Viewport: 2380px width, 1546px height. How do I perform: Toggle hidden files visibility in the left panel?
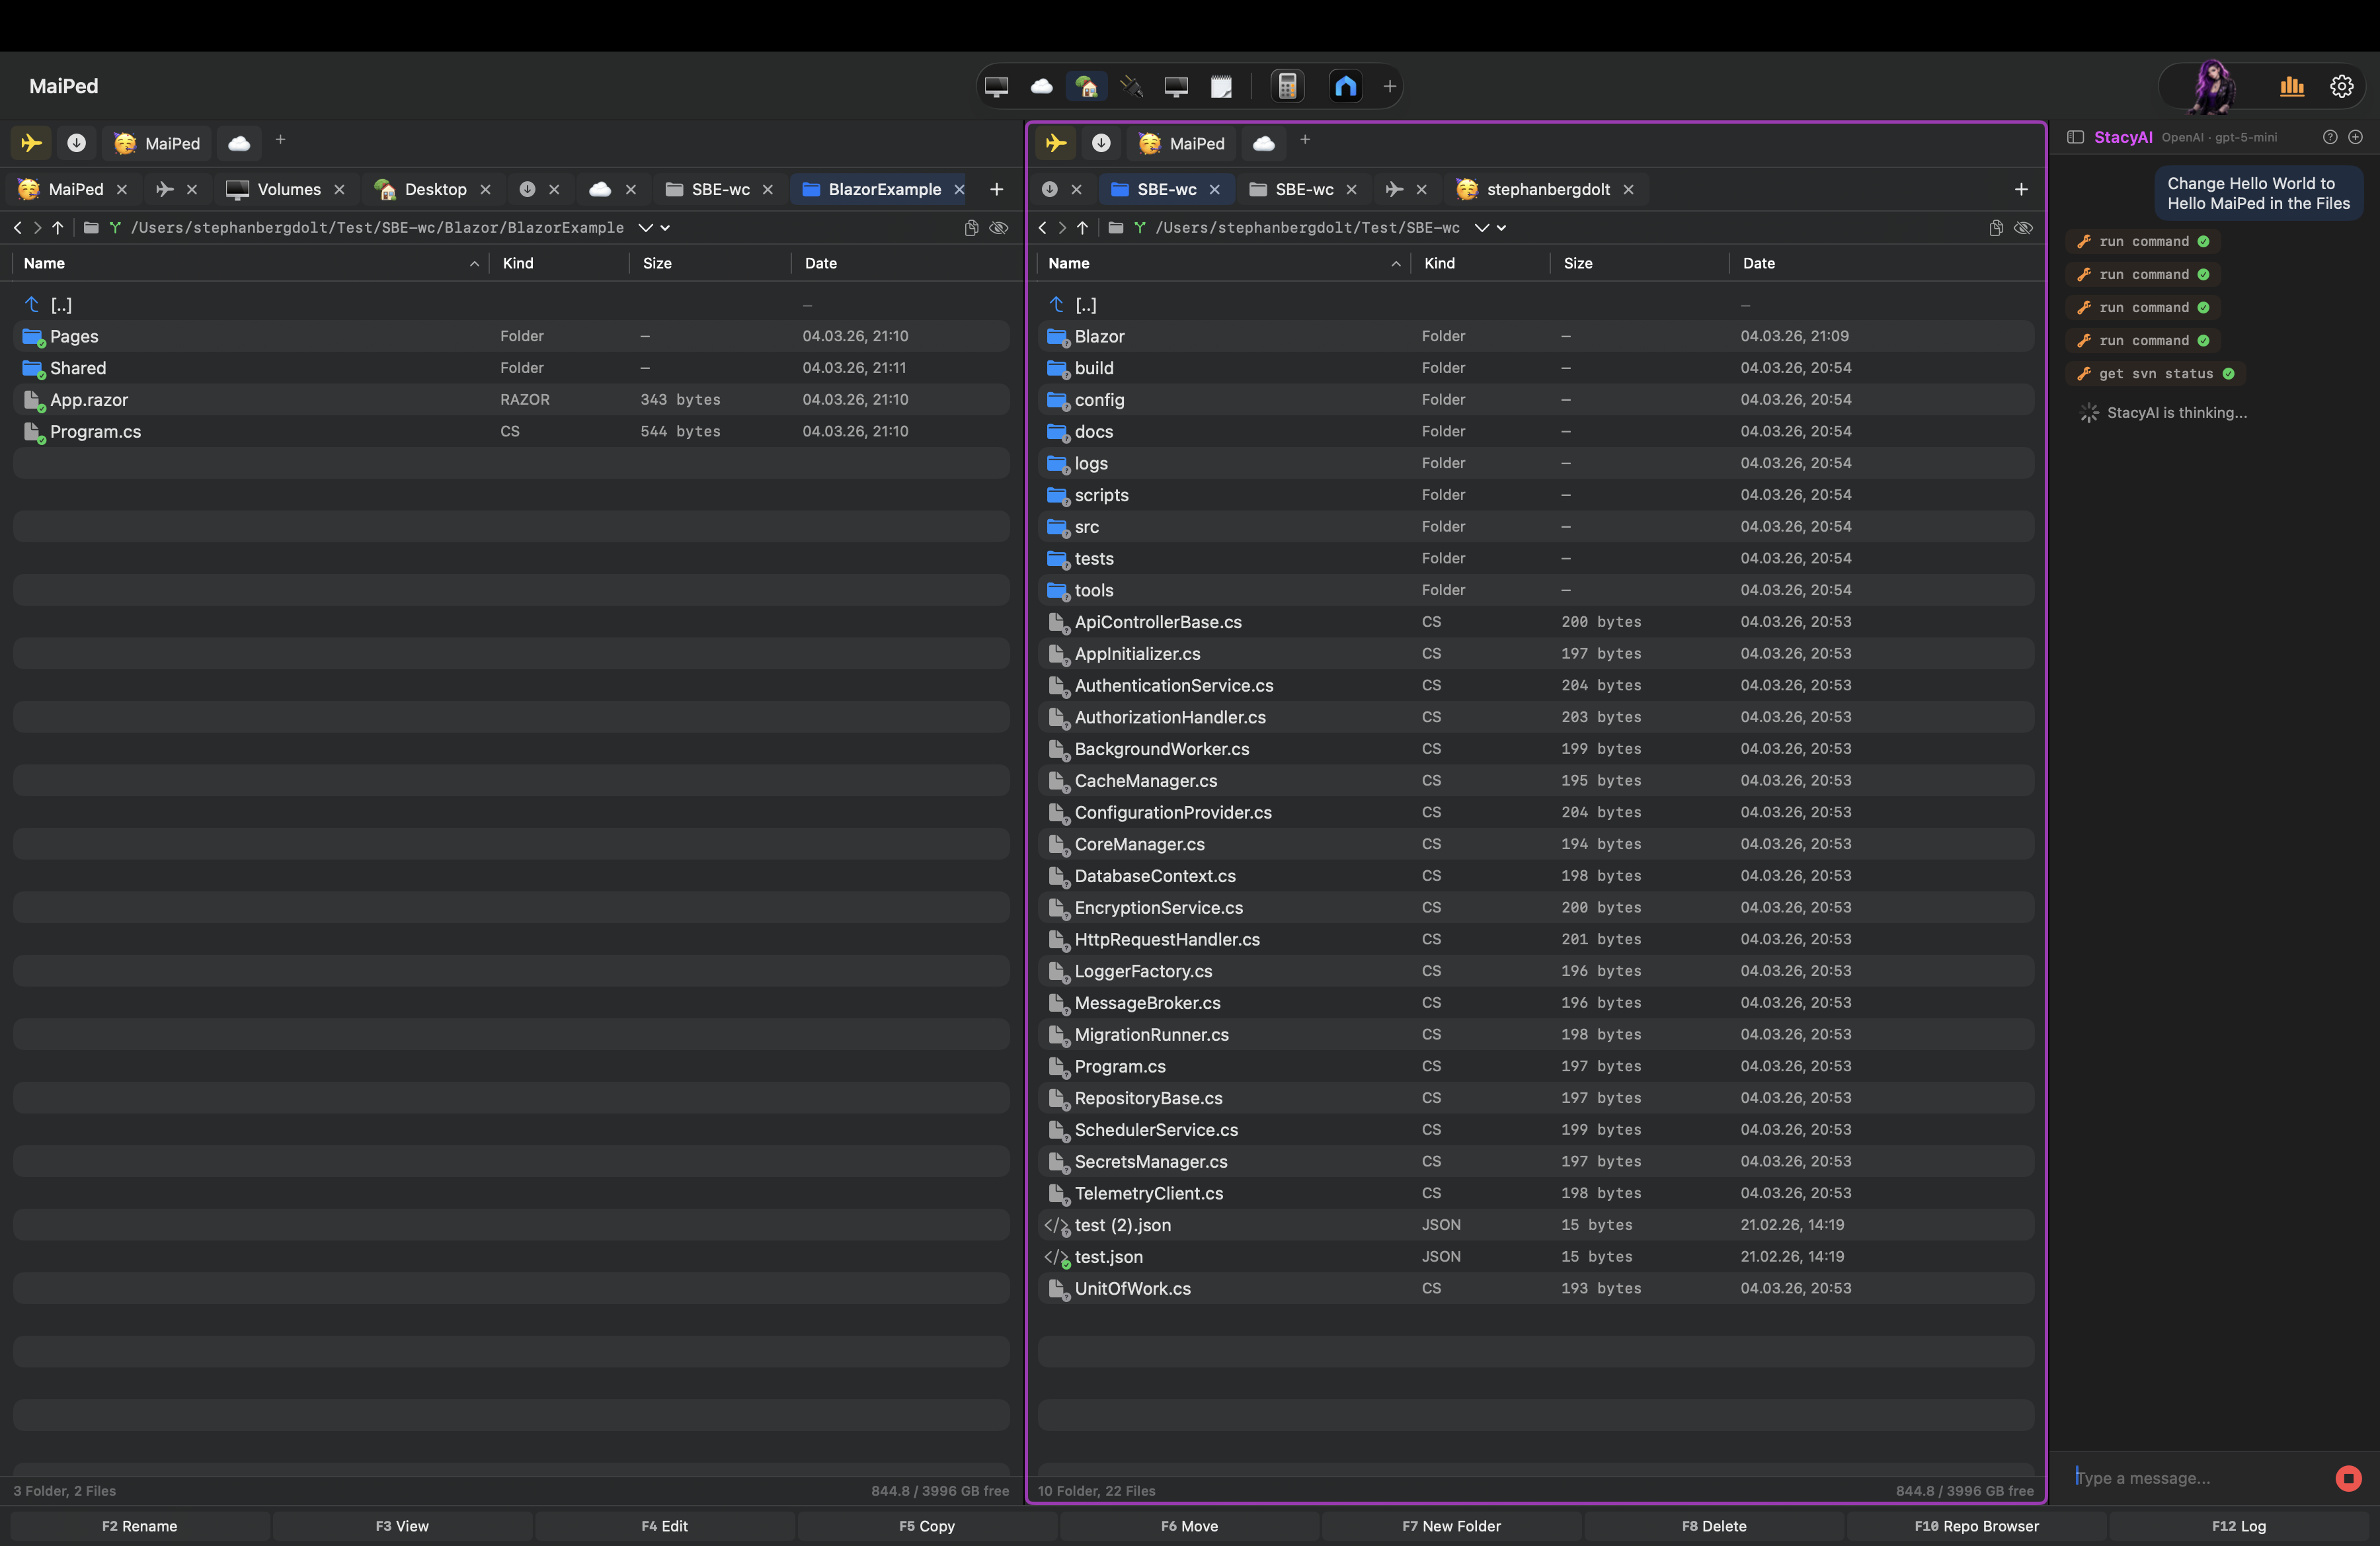[x=999, y=228]
